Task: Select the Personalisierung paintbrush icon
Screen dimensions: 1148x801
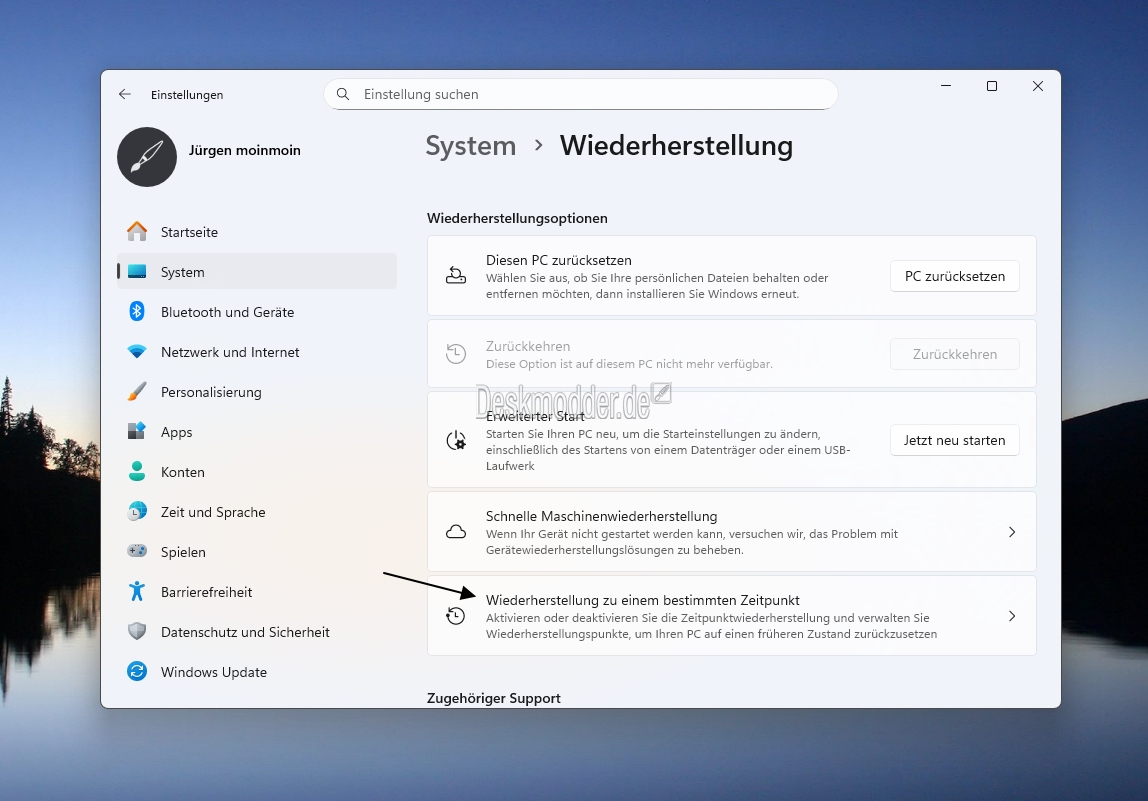Action: pyautogui.click(x=137, y=392)
